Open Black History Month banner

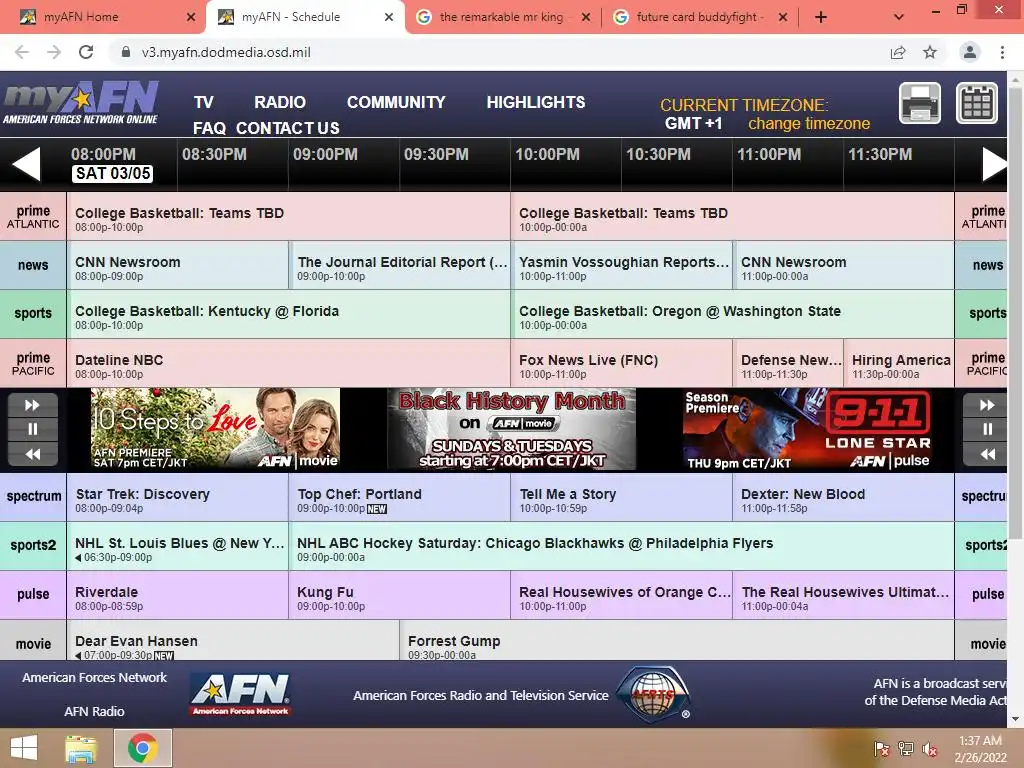pyautogui.click(x=511, y=429)
